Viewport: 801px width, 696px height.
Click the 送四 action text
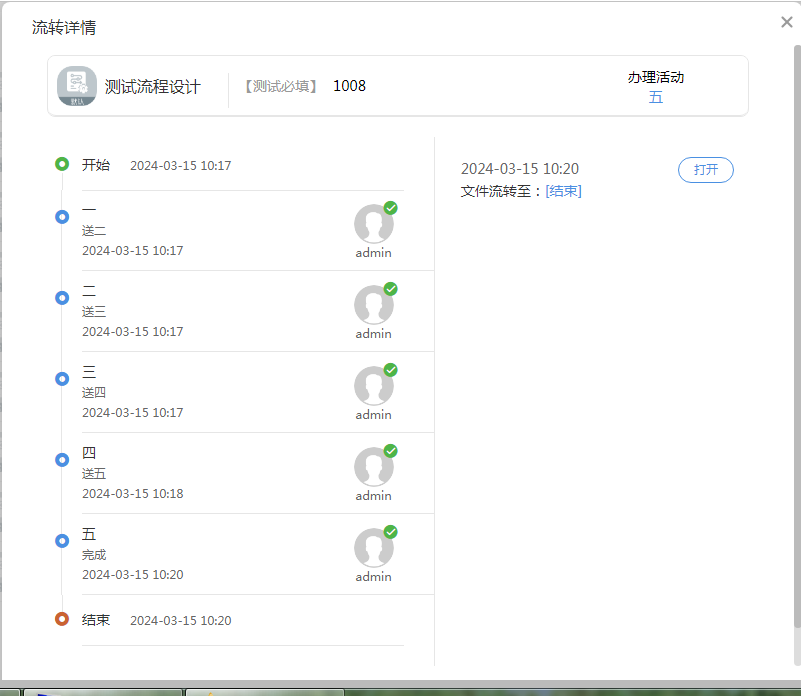tap(94, 392)
